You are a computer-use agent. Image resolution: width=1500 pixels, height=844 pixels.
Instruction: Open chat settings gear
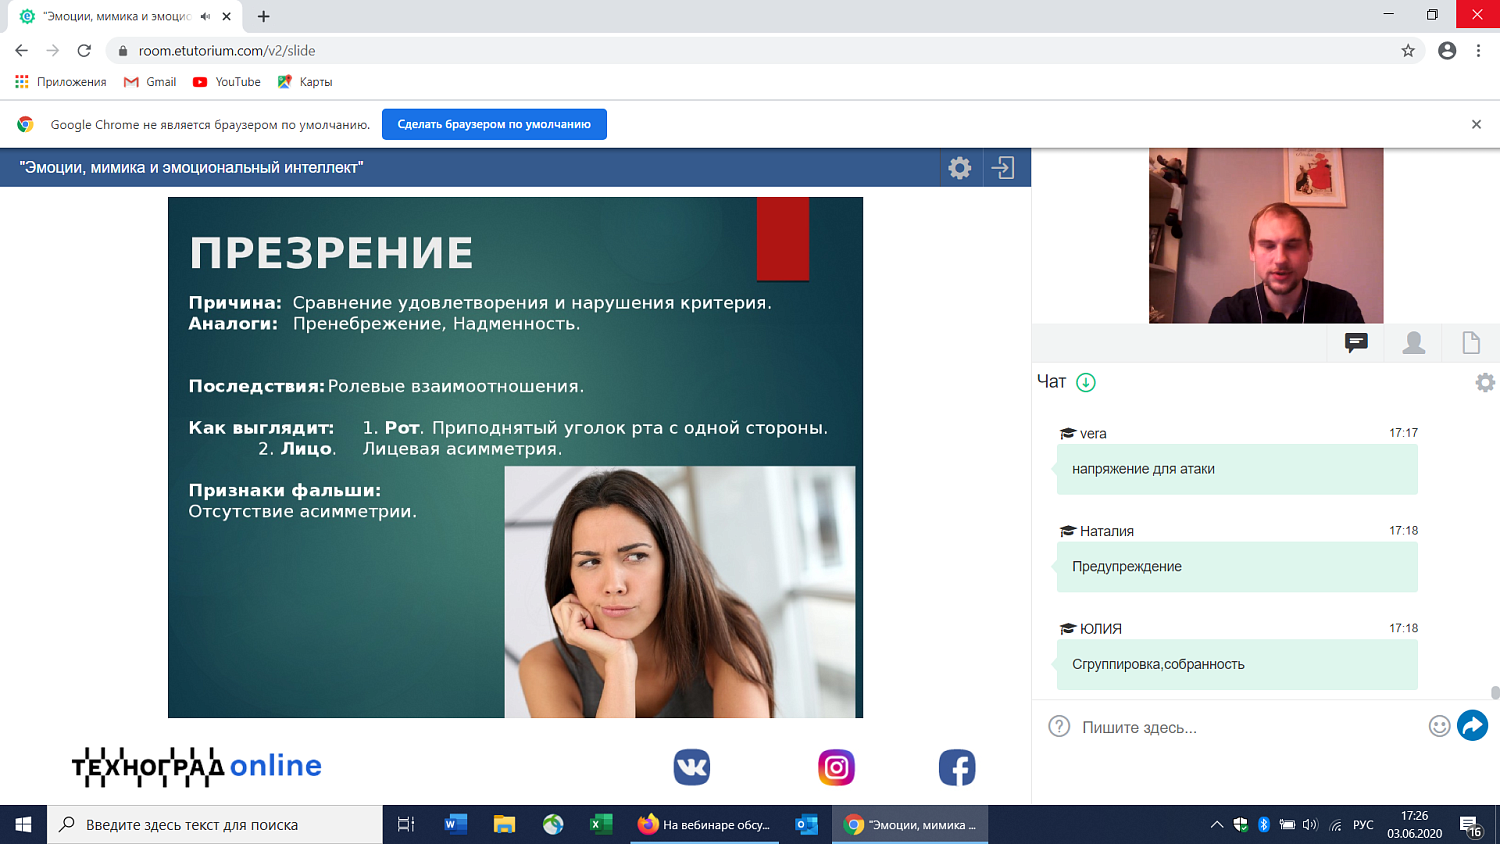coord(1485,382)
